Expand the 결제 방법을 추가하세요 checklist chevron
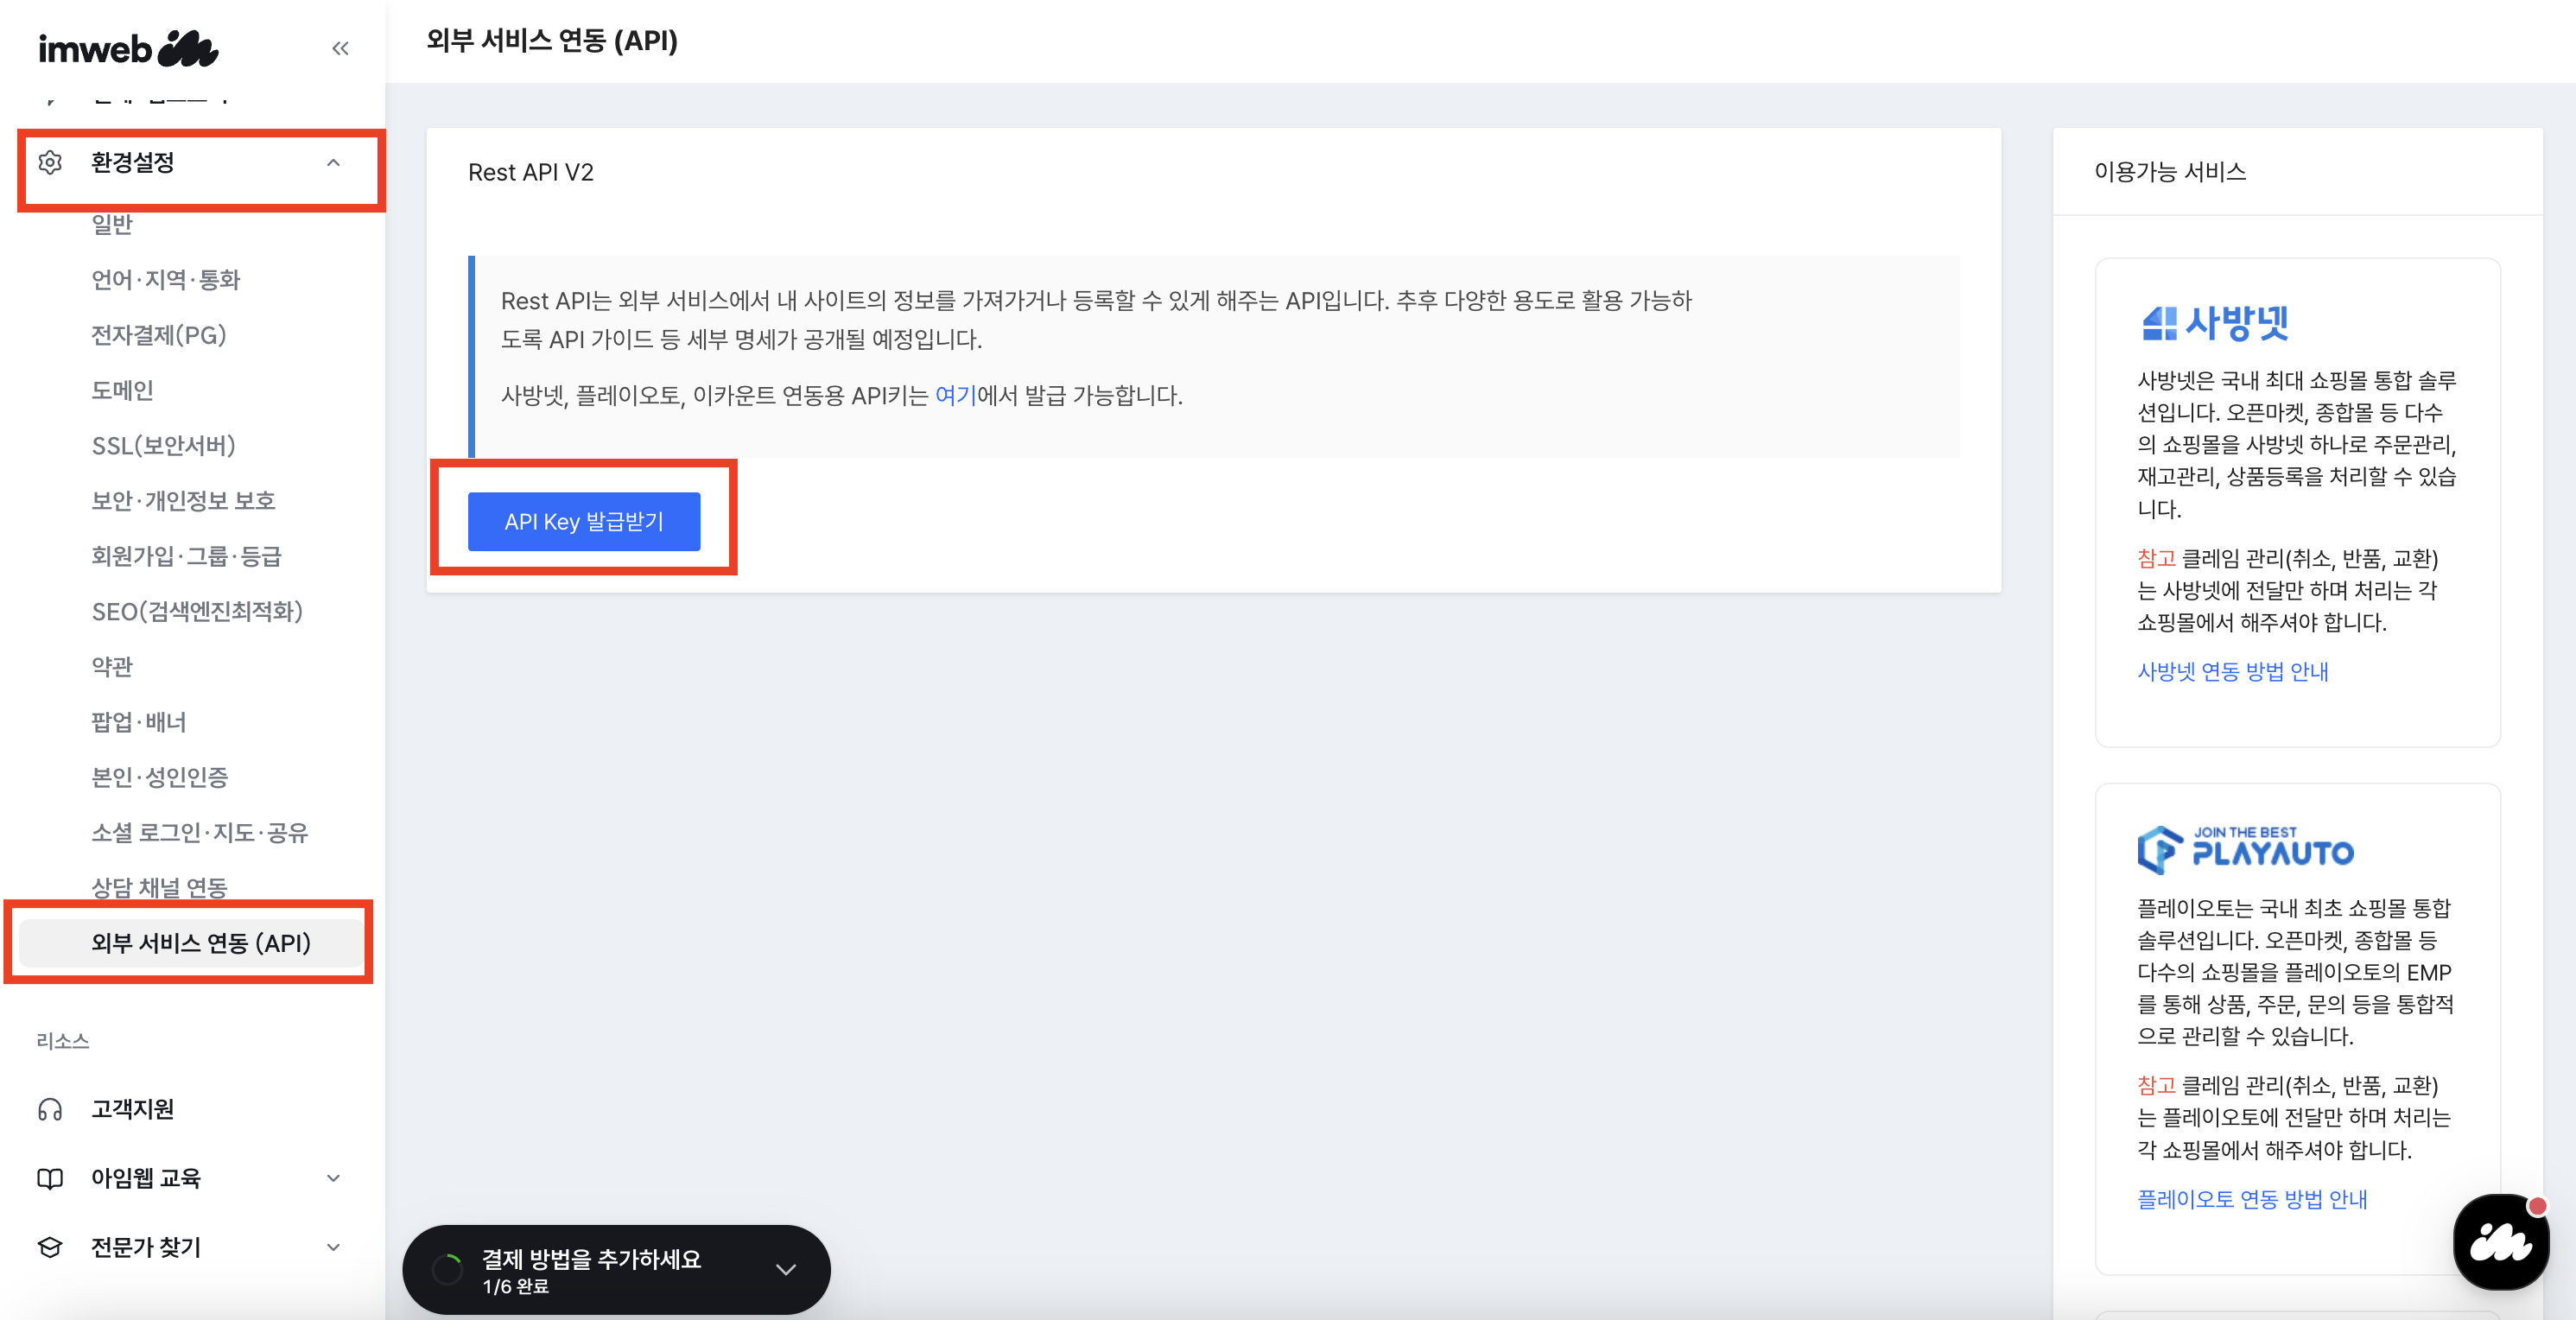This screenshot has height=1320, width=2576. [786, 1269]
